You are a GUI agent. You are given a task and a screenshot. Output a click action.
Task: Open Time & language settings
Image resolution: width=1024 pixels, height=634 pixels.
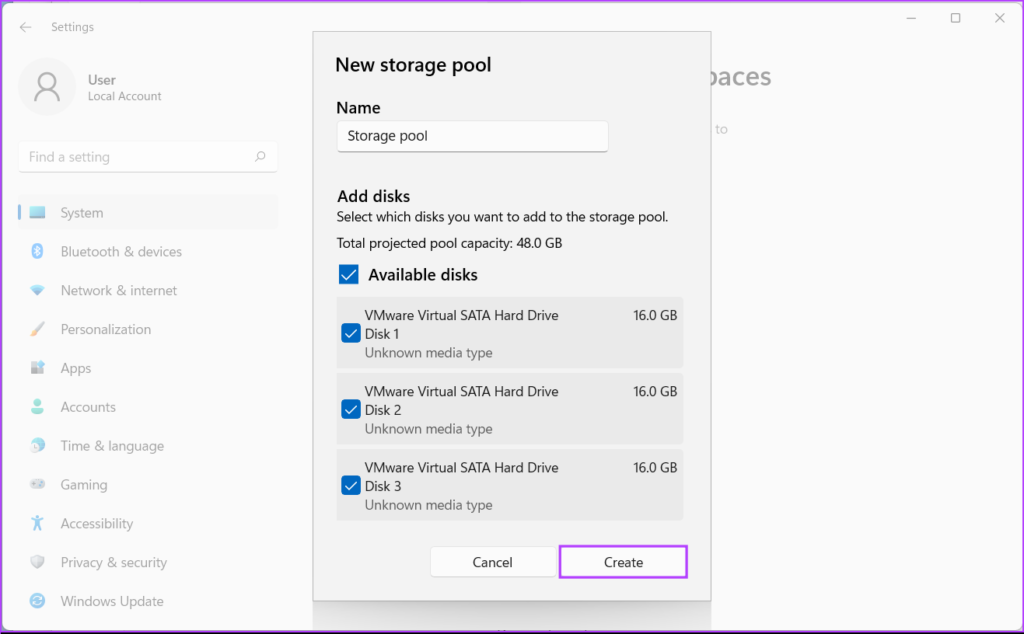(112, 446)
